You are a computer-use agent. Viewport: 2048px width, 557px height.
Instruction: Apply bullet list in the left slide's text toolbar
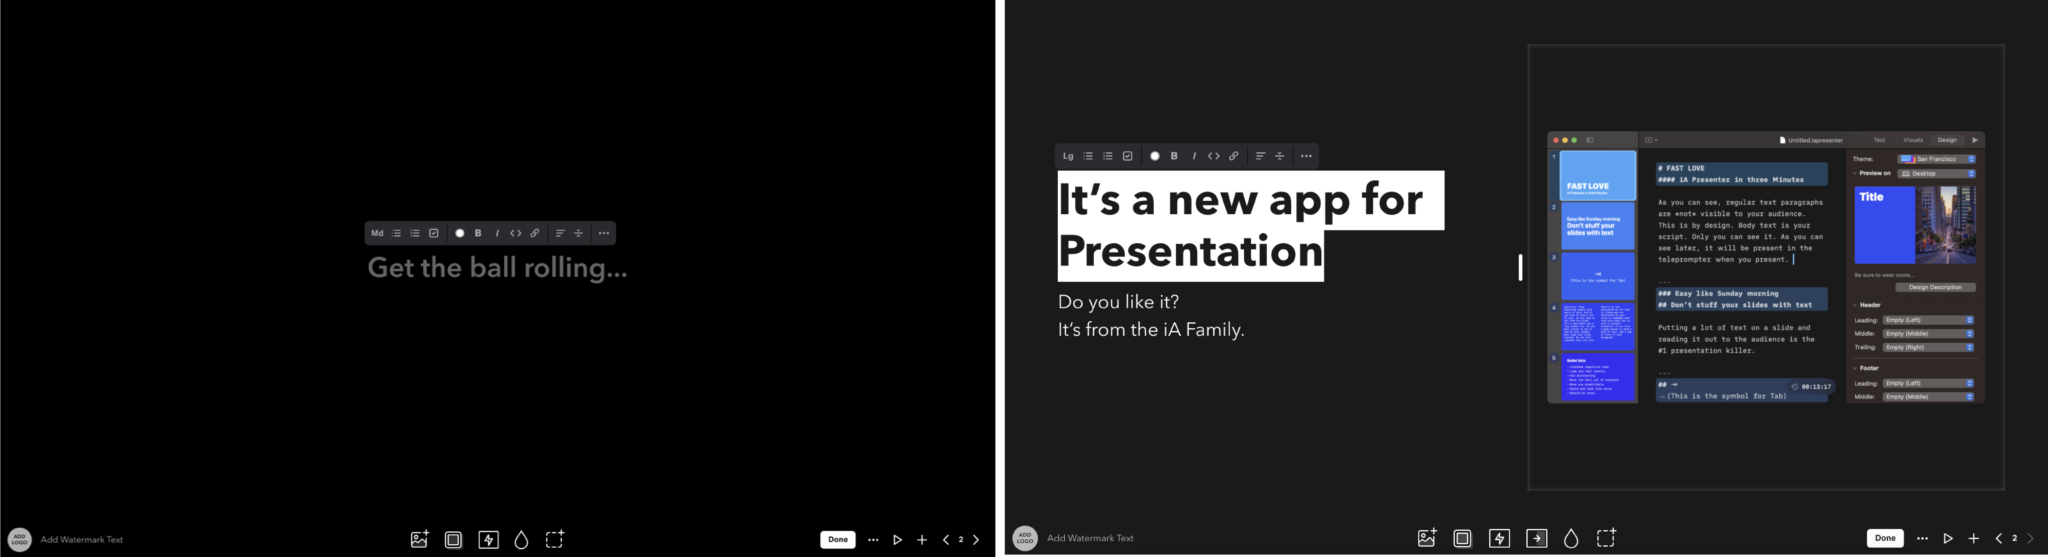point(396,233)
